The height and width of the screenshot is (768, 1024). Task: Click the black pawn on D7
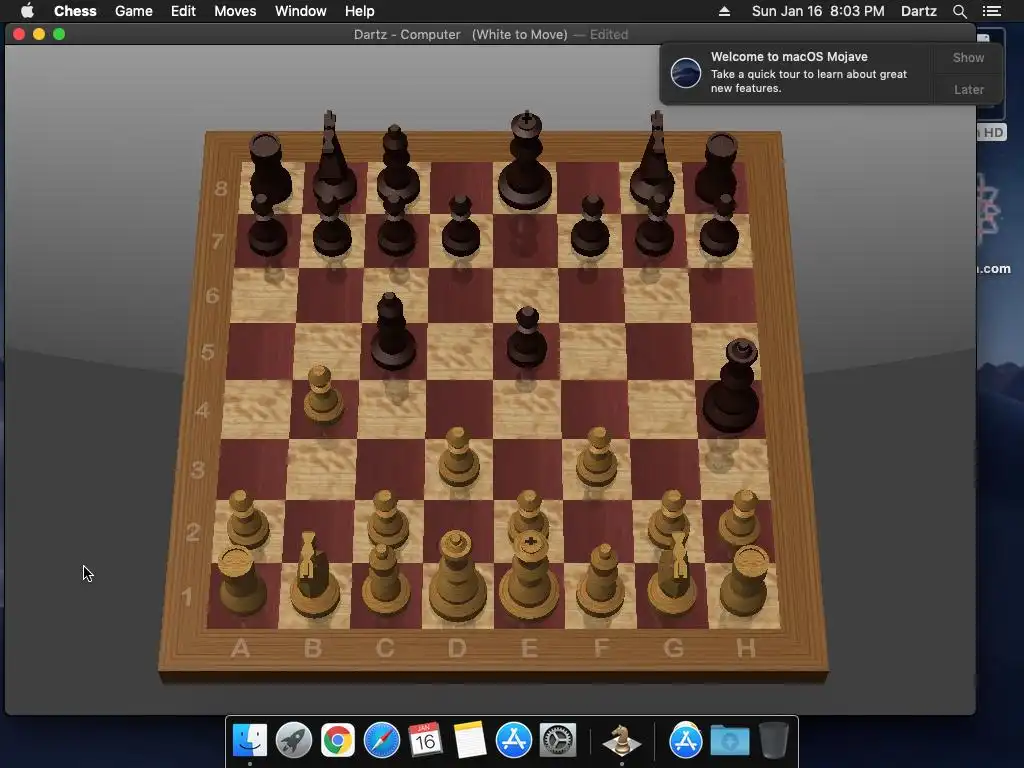click(461, 227)
